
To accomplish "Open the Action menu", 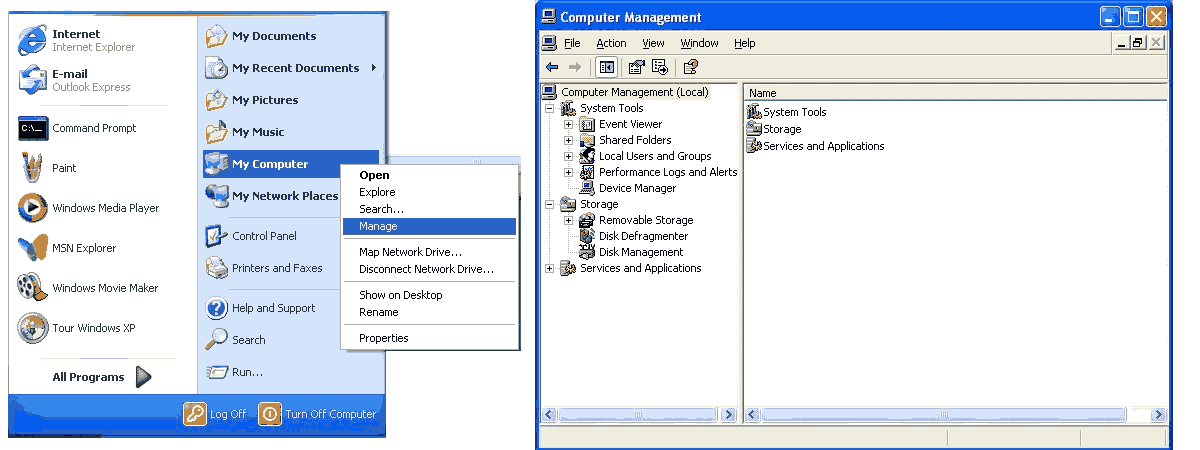I will (611, 43).
